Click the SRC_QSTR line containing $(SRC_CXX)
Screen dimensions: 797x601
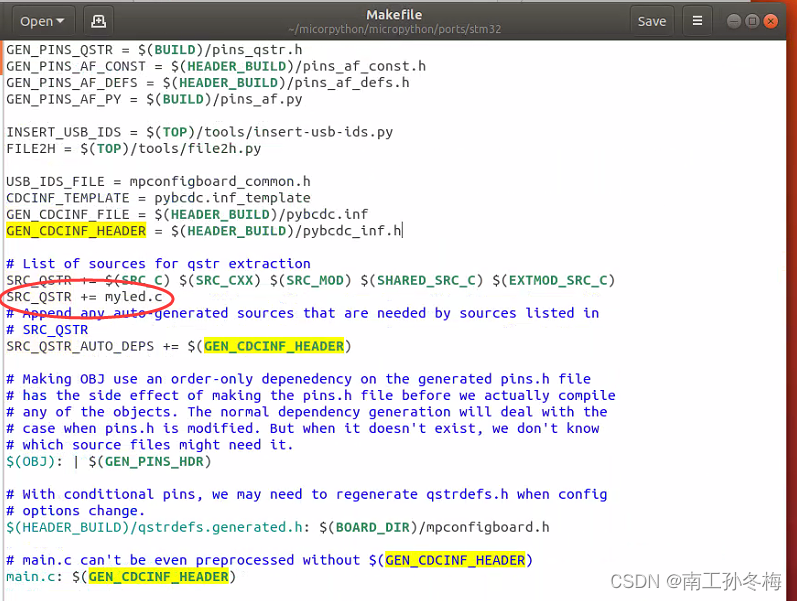311,280
